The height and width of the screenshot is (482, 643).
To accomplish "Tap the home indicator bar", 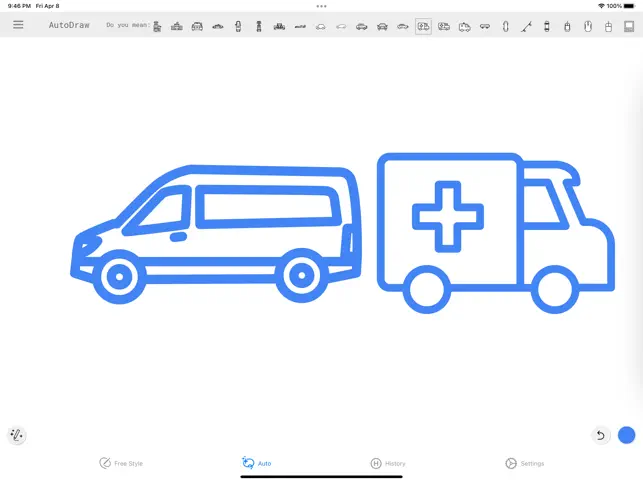I will (x=322, y=477).
